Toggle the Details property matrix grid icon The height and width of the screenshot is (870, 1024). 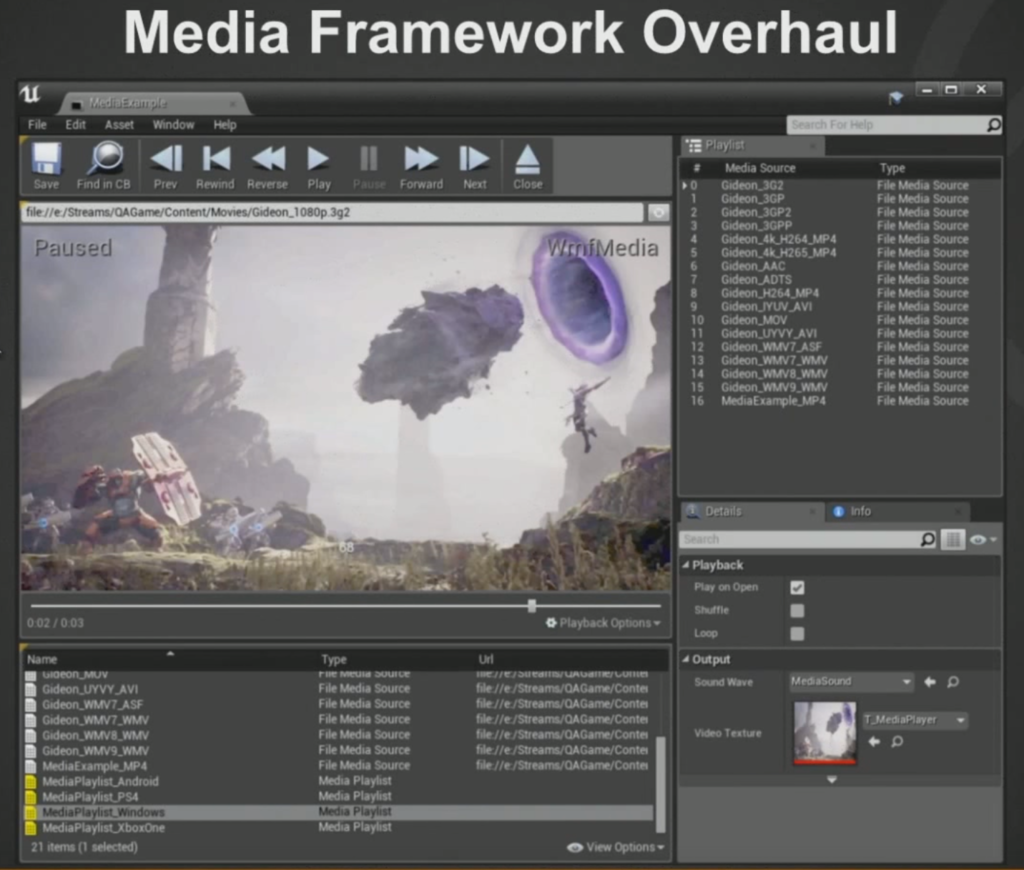[953, 540]
